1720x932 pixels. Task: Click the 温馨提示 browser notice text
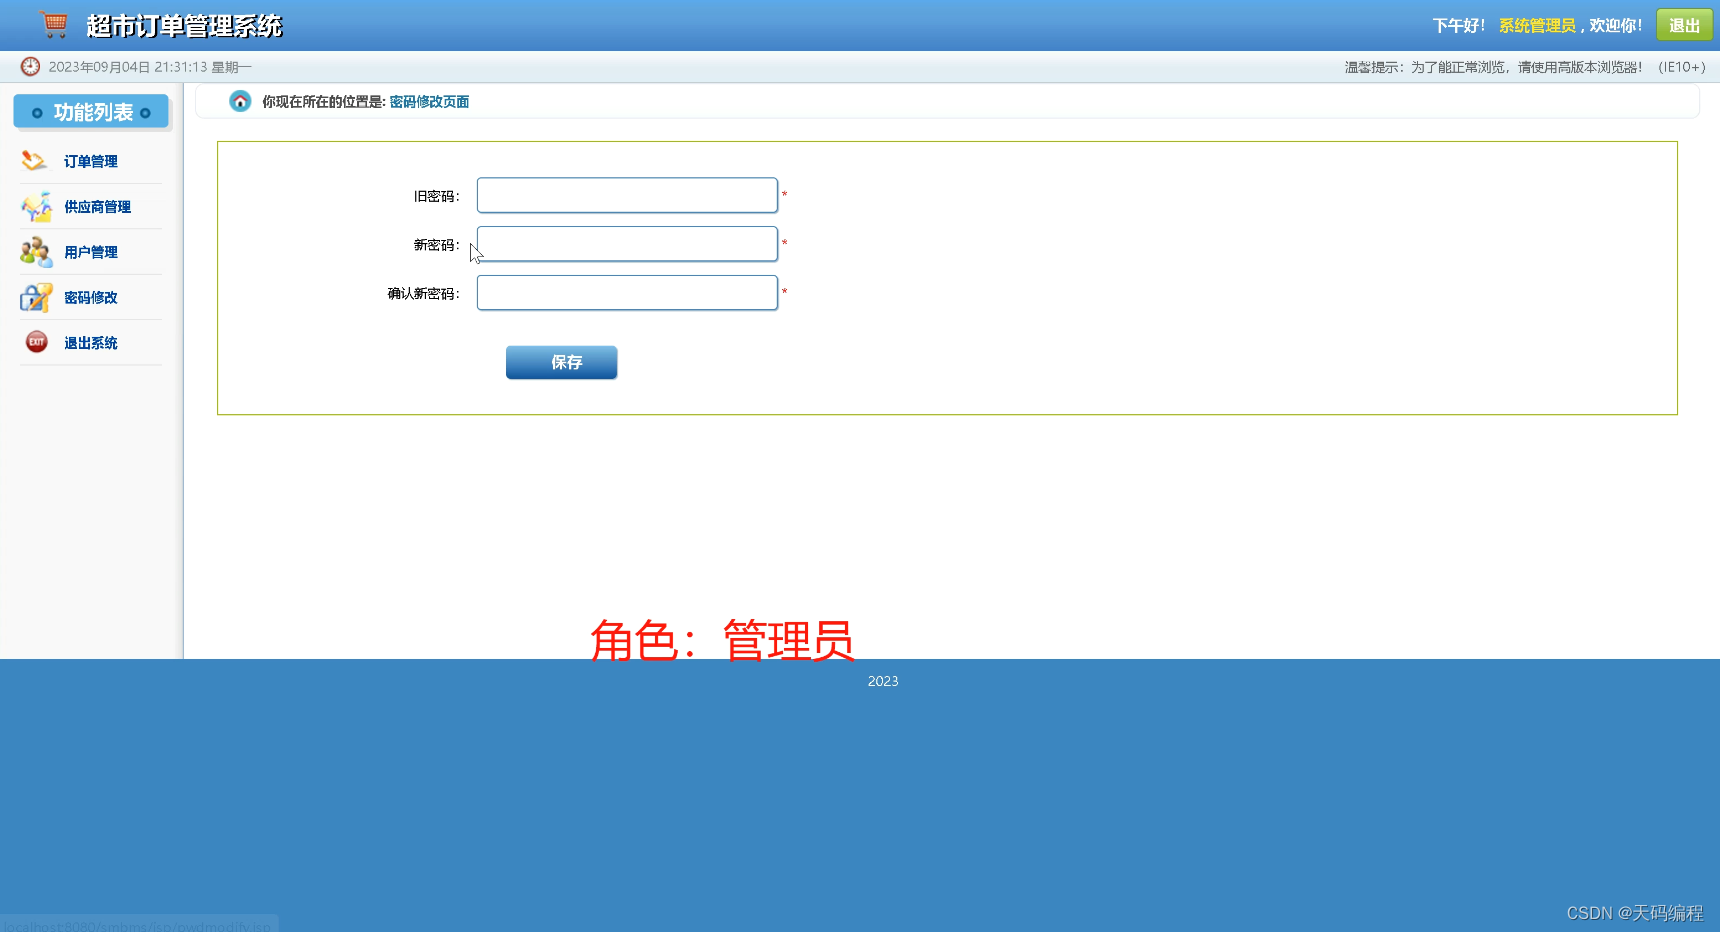pos(1525,67)
